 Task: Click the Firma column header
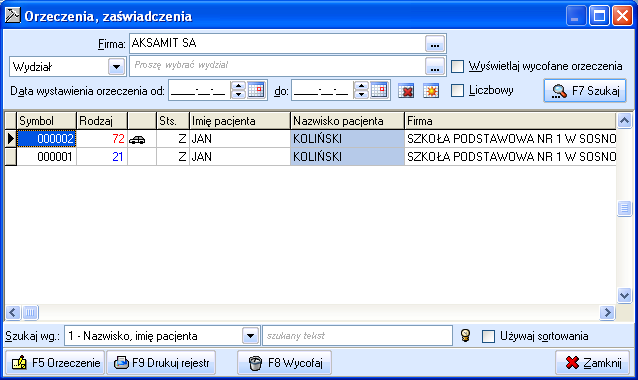[510, 121]
